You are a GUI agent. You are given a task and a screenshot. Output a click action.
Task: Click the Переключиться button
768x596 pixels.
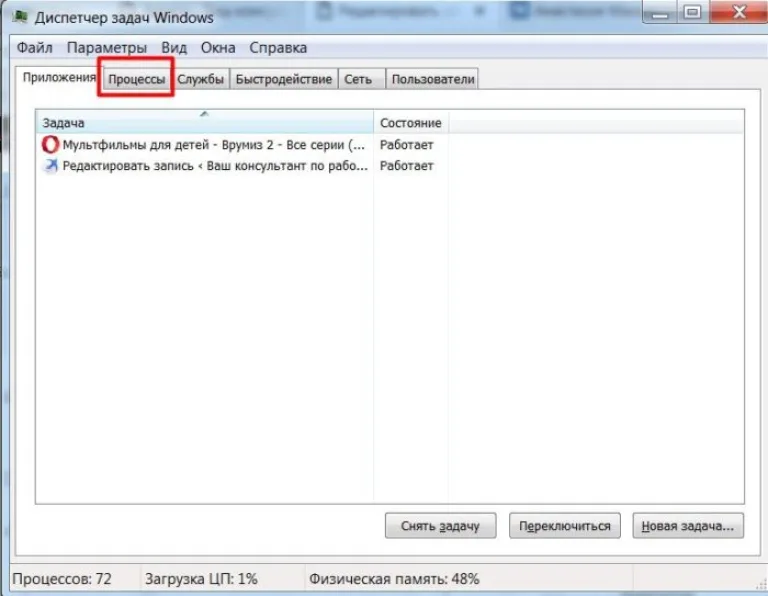coord(565,525)
